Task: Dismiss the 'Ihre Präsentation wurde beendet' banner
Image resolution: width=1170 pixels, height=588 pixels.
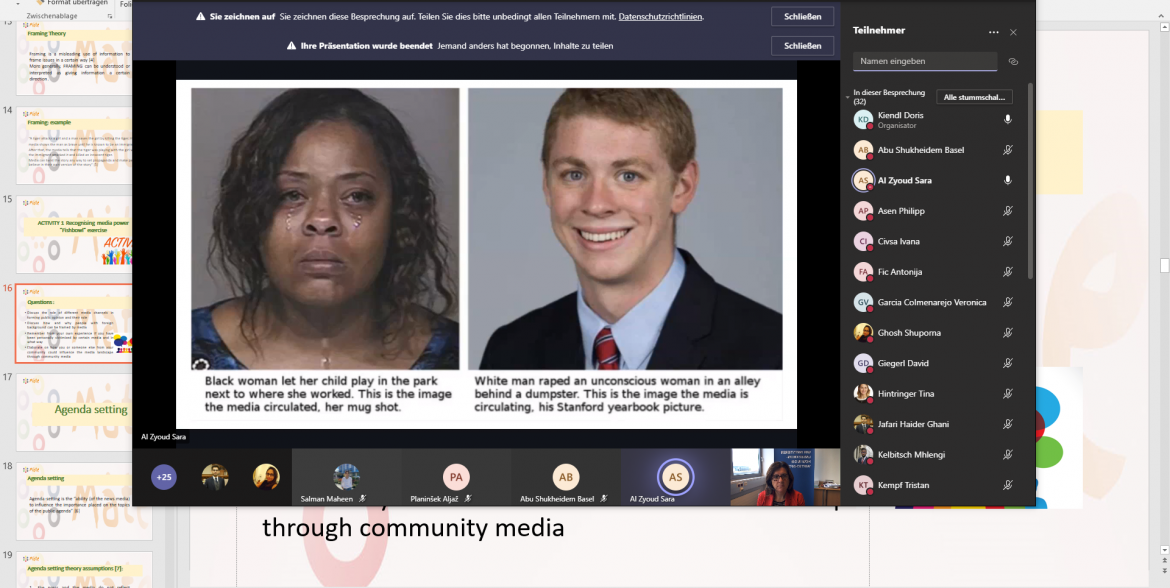Action: pos(802,46)
